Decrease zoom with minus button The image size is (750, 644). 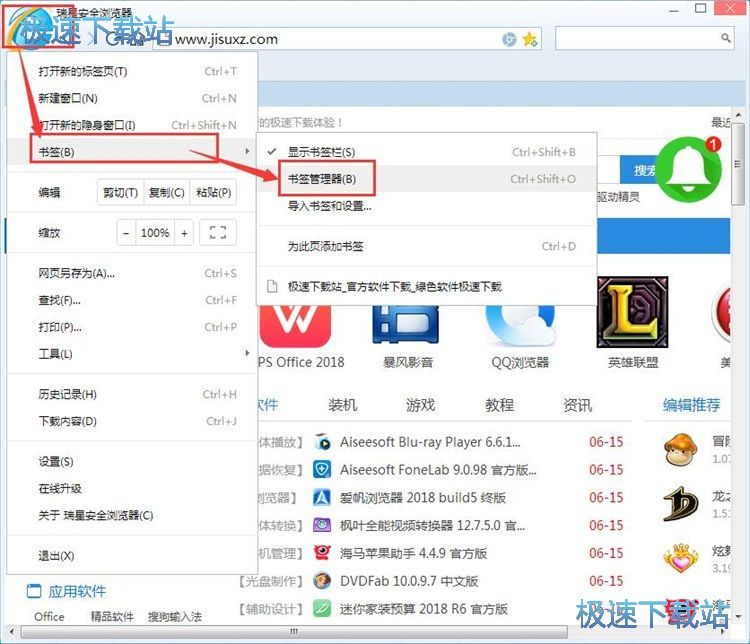pyautogui.click(x=126, y=233)
